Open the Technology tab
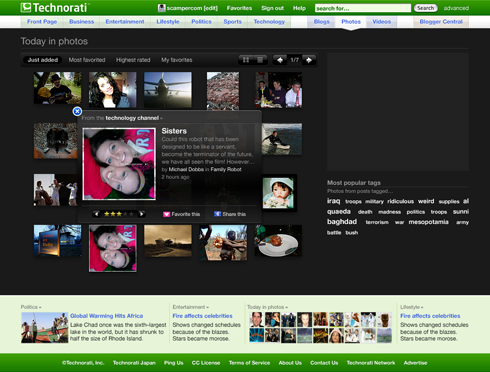The height and width of the screenshot is (372, 490). (269, 22)
